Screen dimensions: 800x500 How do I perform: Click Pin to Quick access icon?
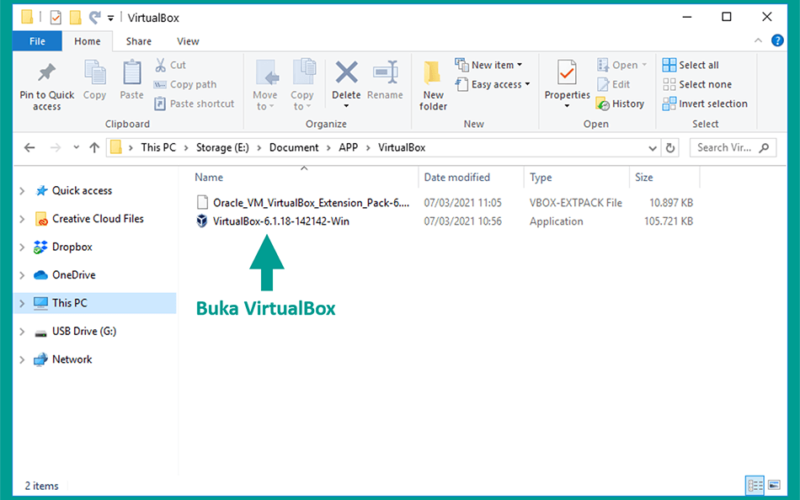pyautogui.click(x=46, y=72)
